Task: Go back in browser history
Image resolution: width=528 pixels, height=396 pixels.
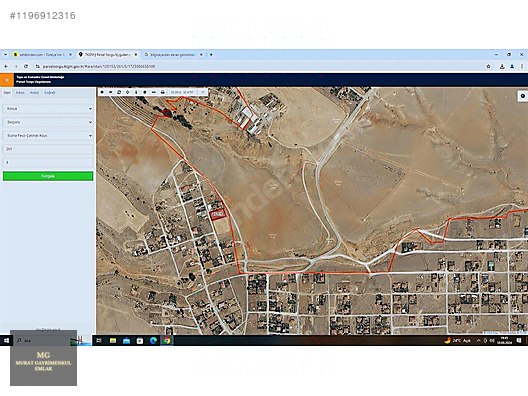Action: [x=6, y=66]
